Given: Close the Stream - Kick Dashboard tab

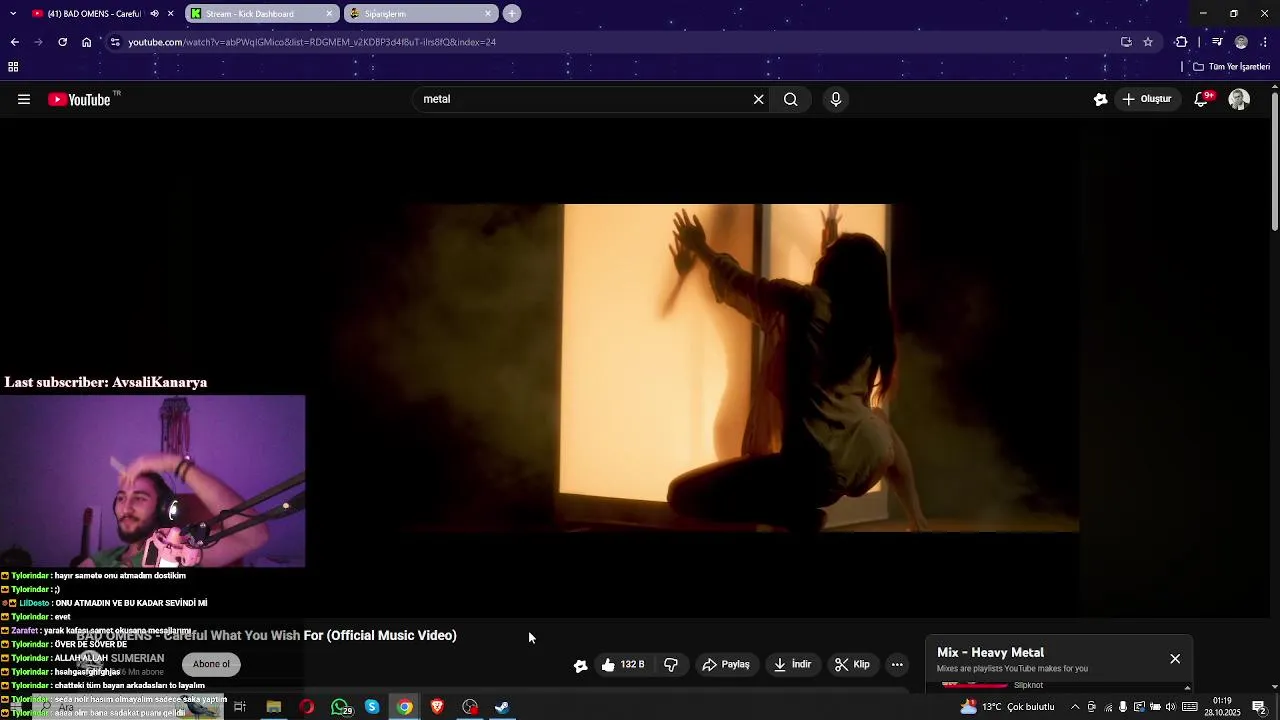Looking at the screenshot, I should tap(329, 14).
